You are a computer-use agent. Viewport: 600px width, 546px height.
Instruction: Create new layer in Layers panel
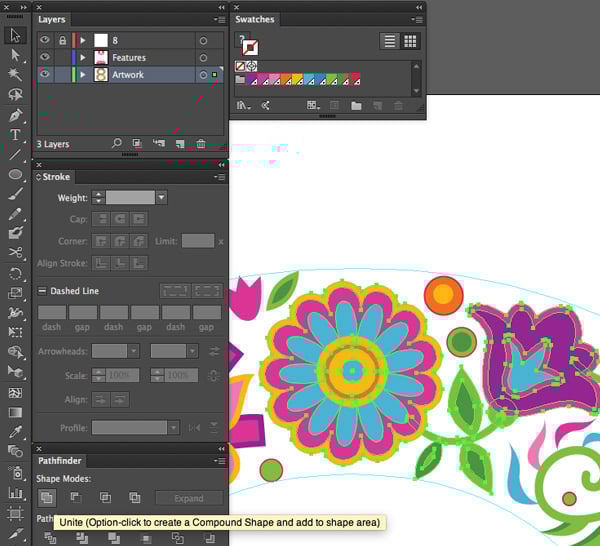180,144
